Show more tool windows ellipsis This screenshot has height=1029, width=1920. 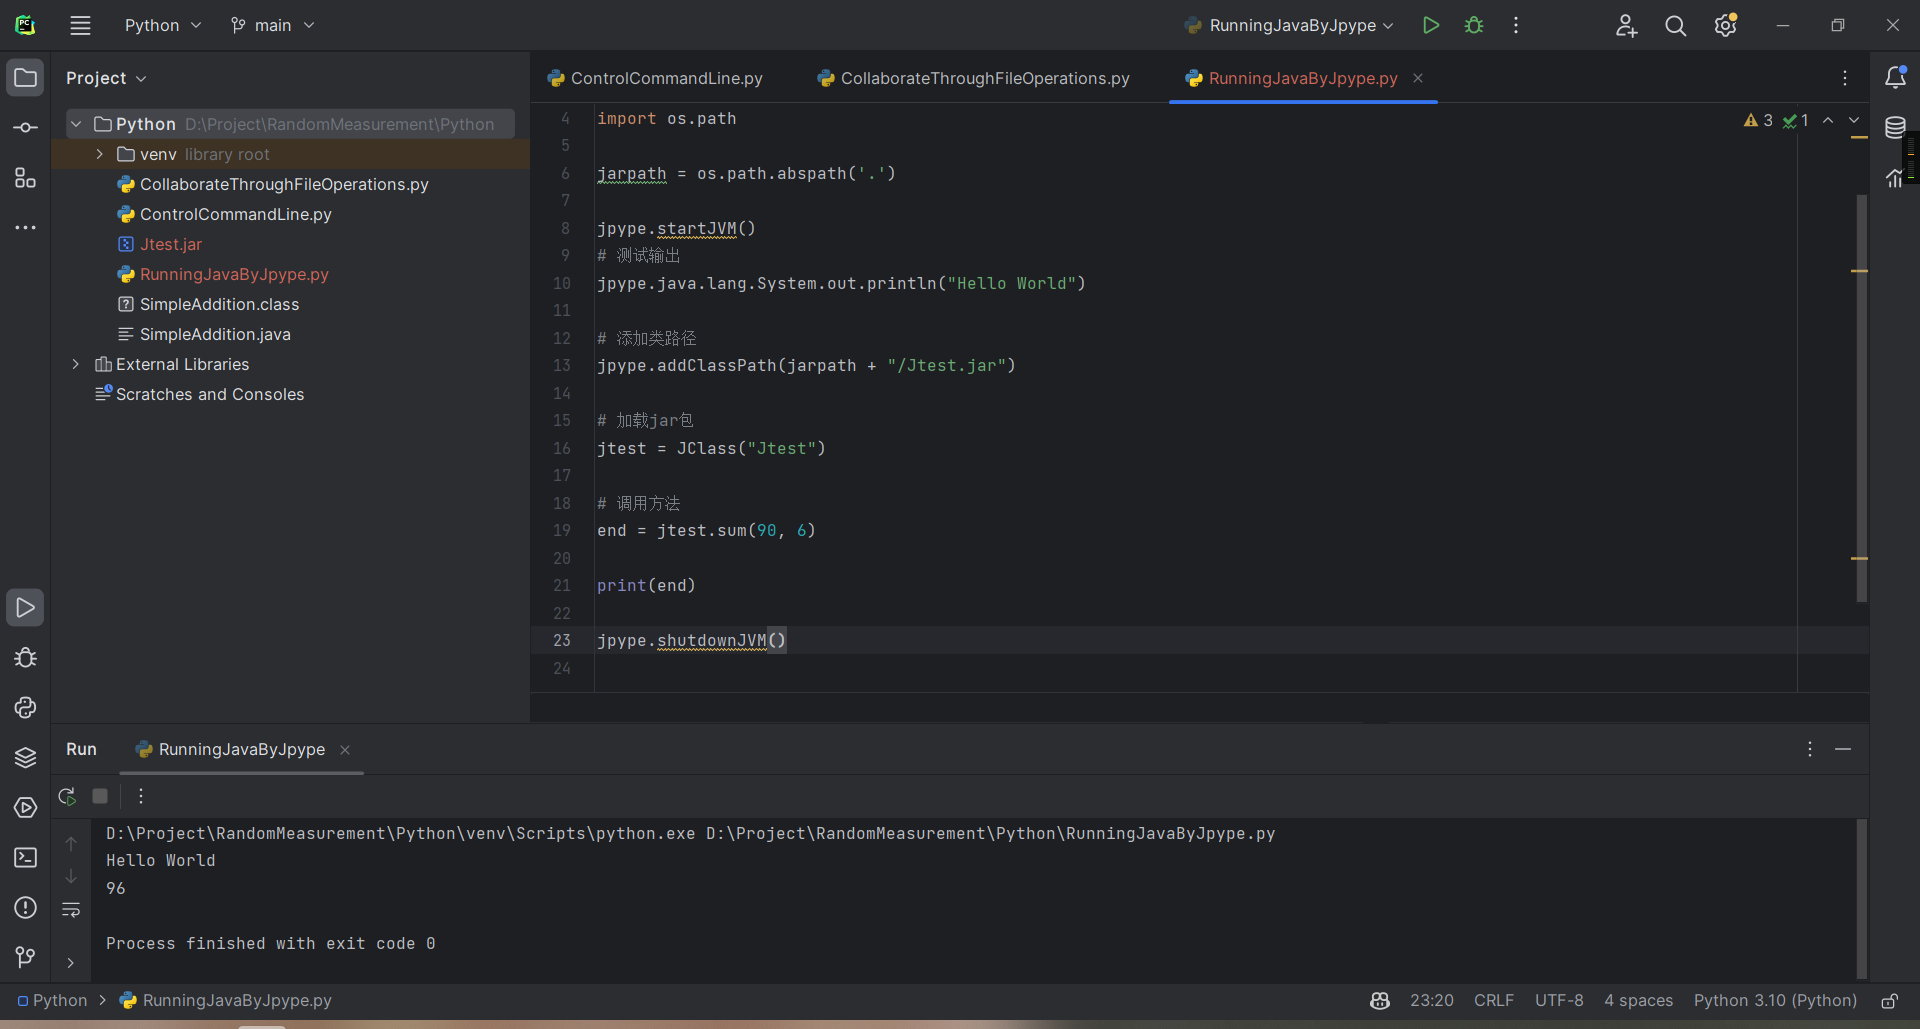(25, 228)
